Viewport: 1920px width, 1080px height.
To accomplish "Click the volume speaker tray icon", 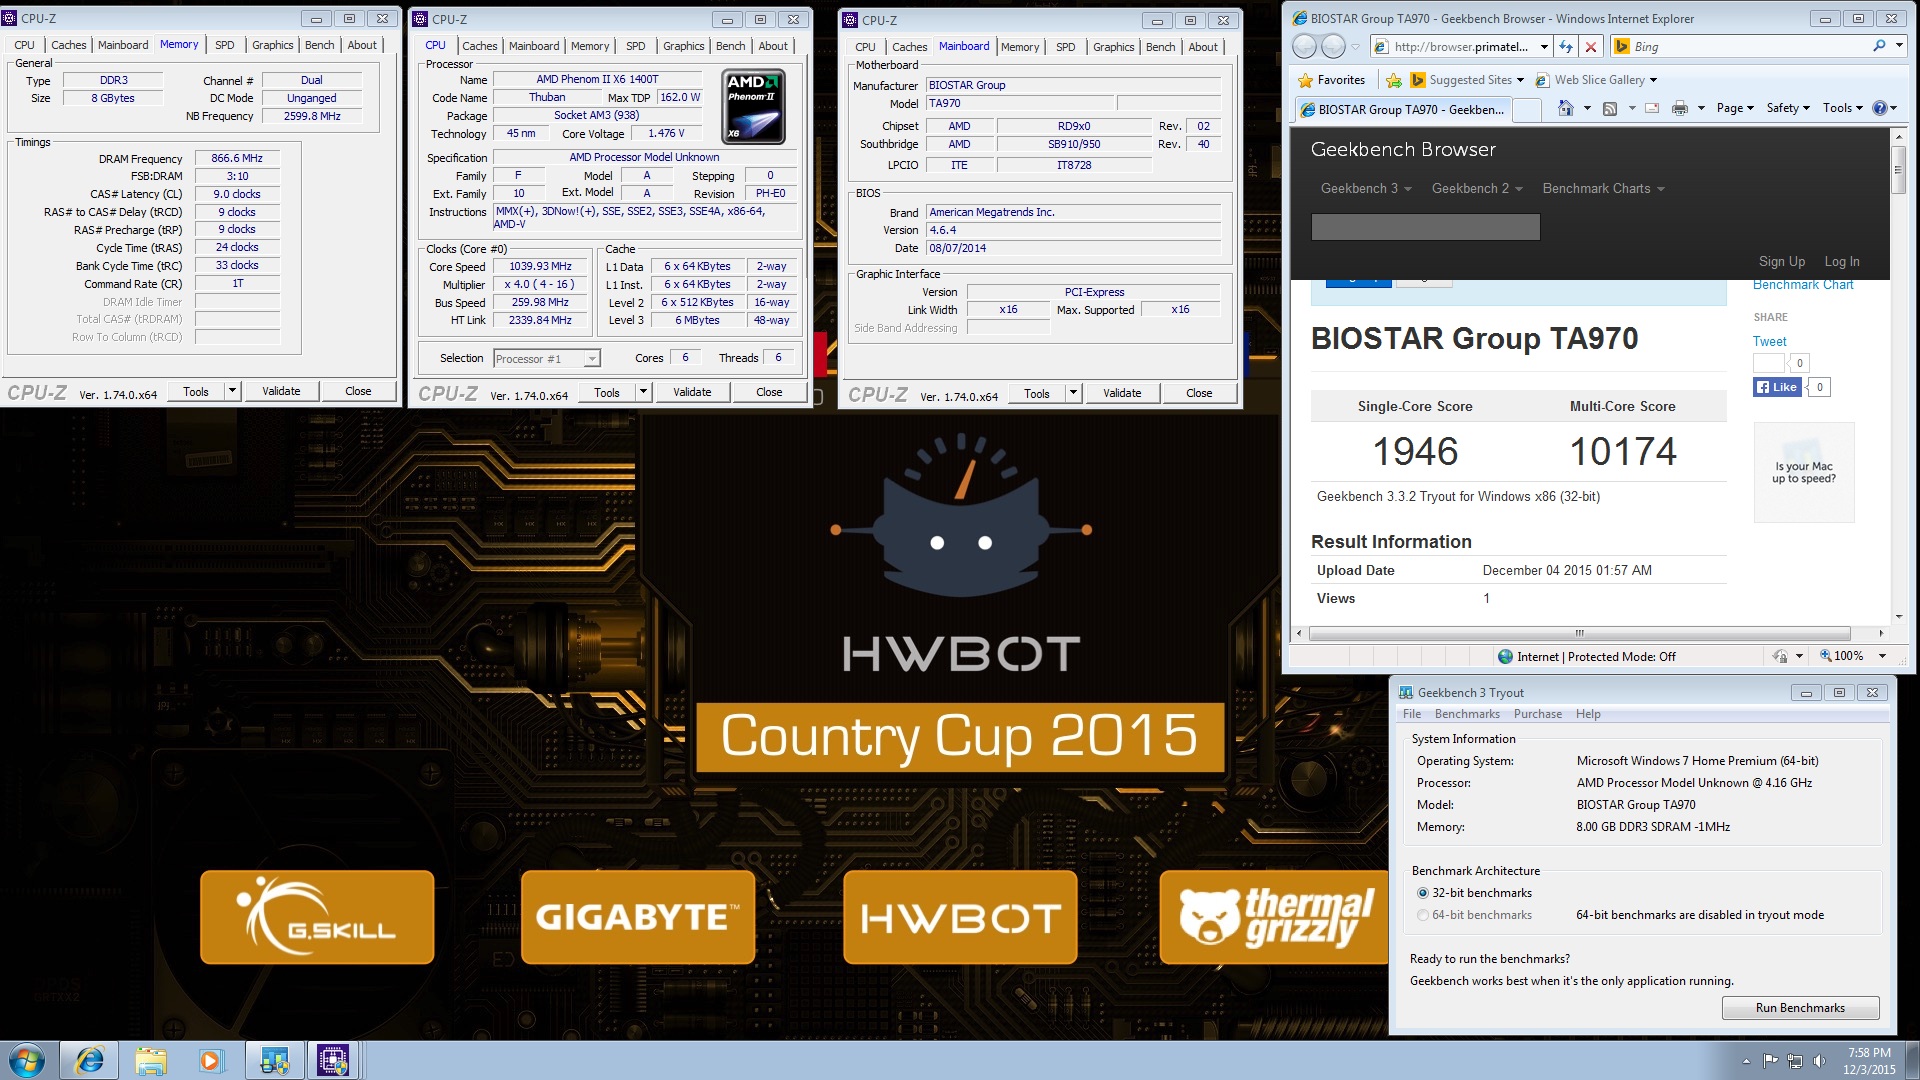I will [x=1819, y=1061].
